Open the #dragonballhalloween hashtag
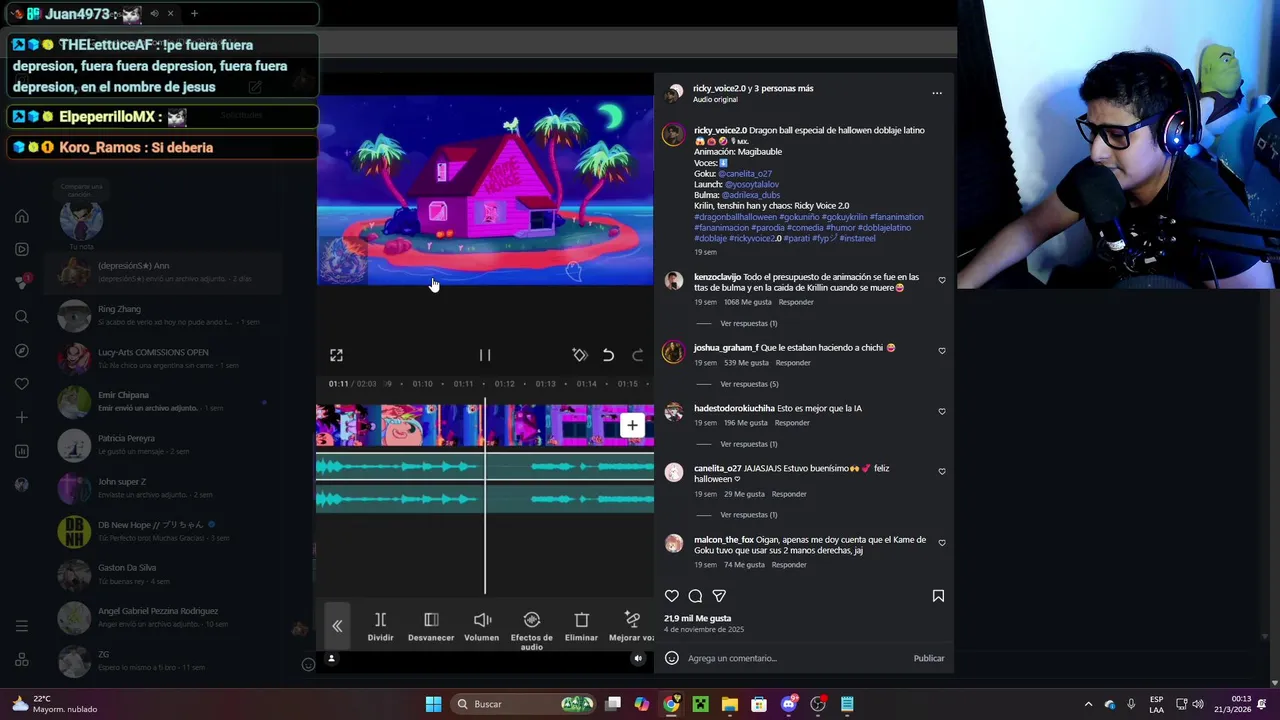The image size is (1280, 720). [735, 217]
